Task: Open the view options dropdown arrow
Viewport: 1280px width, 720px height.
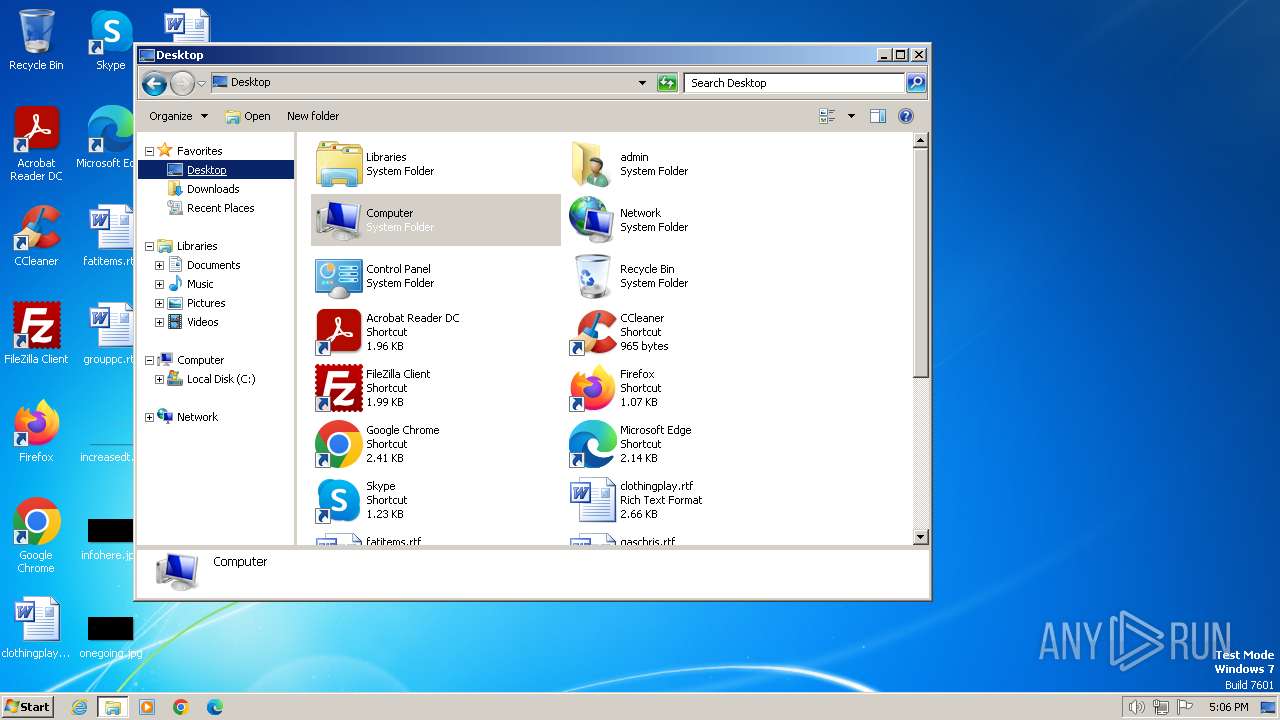Action: point(851,116)
